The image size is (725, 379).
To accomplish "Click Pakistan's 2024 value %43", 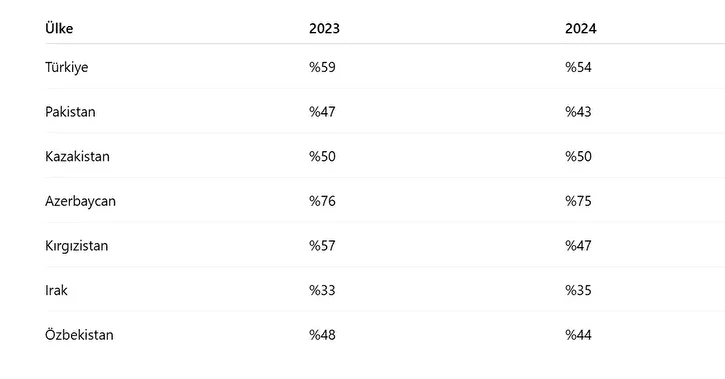I will (578, 112).
